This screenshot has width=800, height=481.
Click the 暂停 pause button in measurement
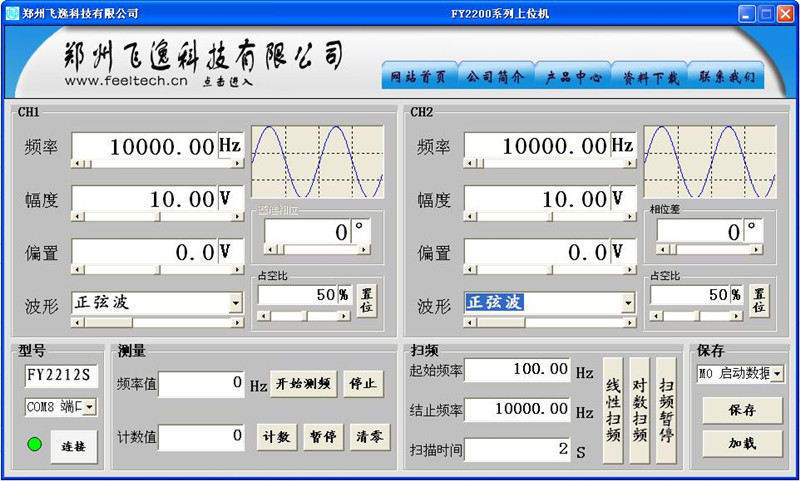[323, 437]
